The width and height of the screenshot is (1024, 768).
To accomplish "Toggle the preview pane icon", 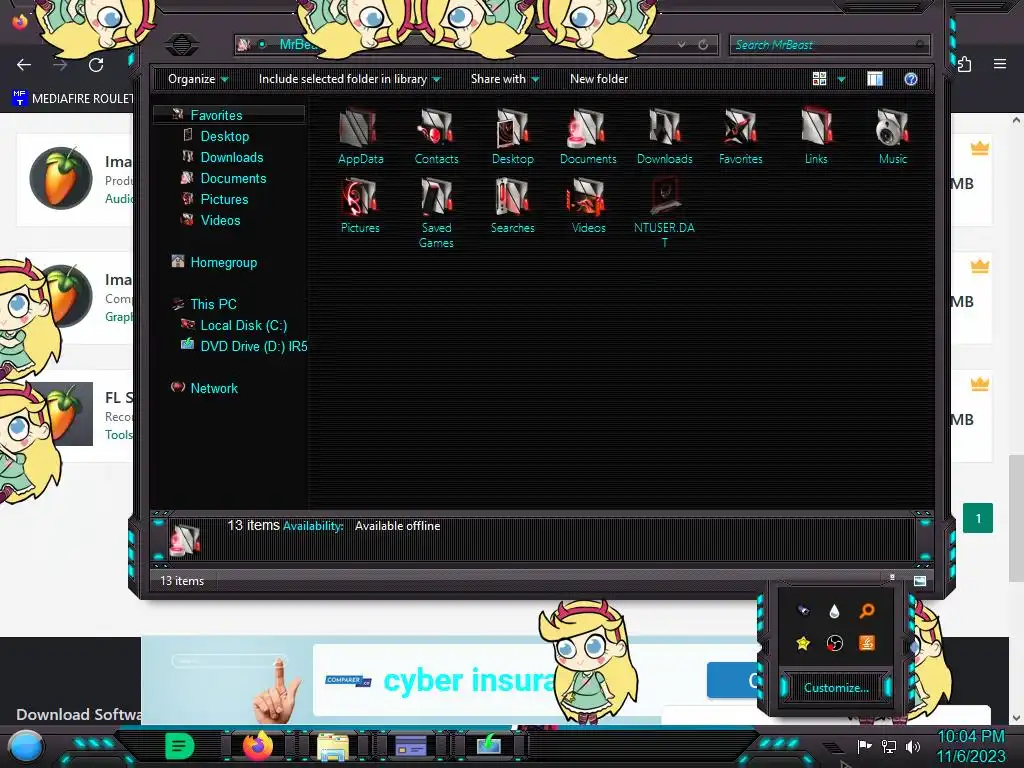I will point(874,79).
